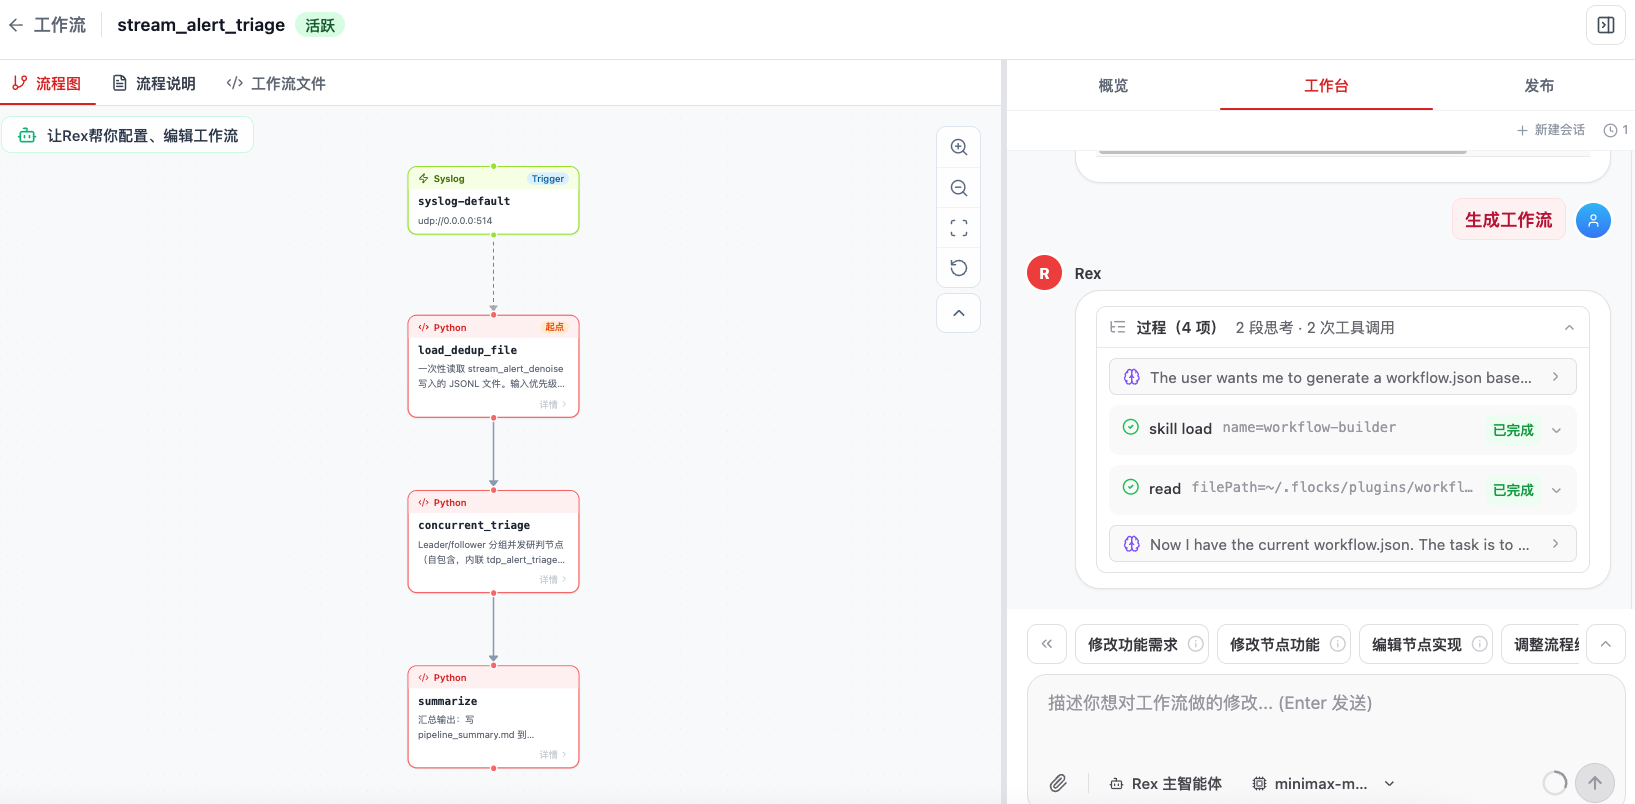Click the stream_alert_triage workflow title
The height and width of the screenshot is (804, 1635).
pyautogui.click(x=201, y=25)
